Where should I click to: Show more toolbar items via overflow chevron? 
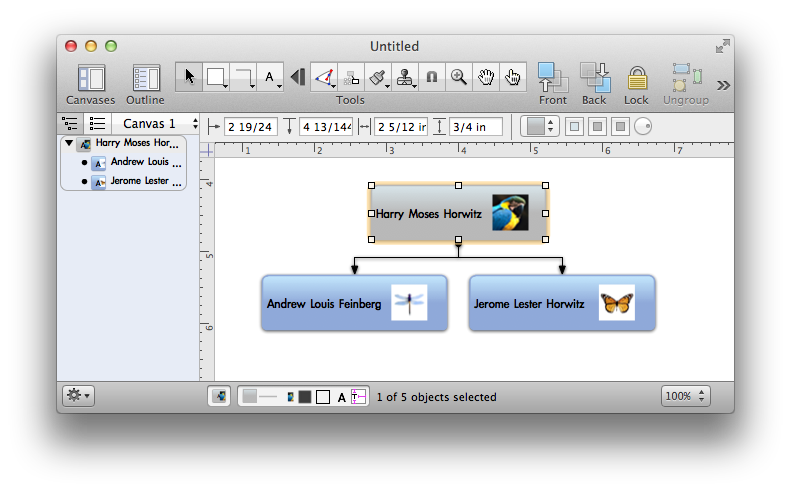tap(723, 85)
